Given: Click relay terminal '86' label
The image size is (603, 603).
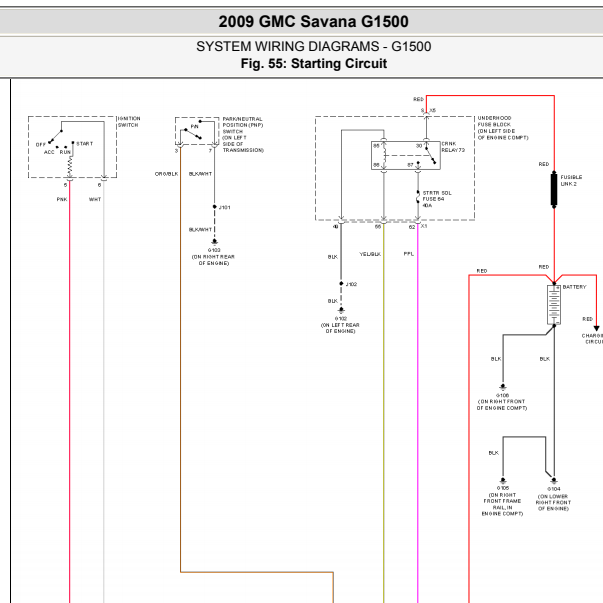Looking at the screenshot, I should pos(376,165).
